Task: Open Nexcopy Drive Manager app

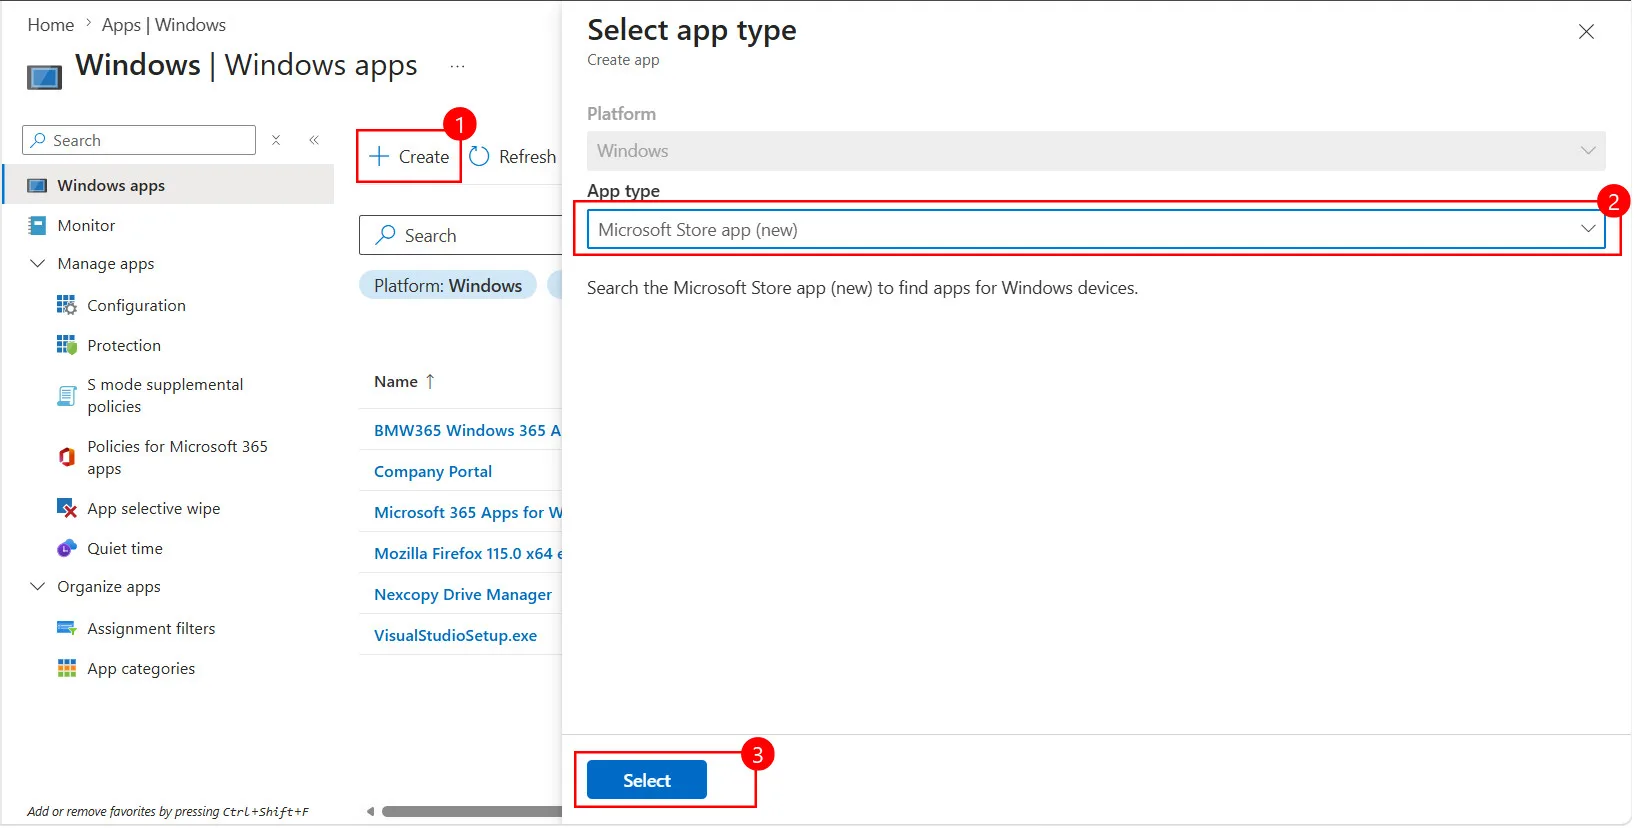Action: (x=463, y=595)
